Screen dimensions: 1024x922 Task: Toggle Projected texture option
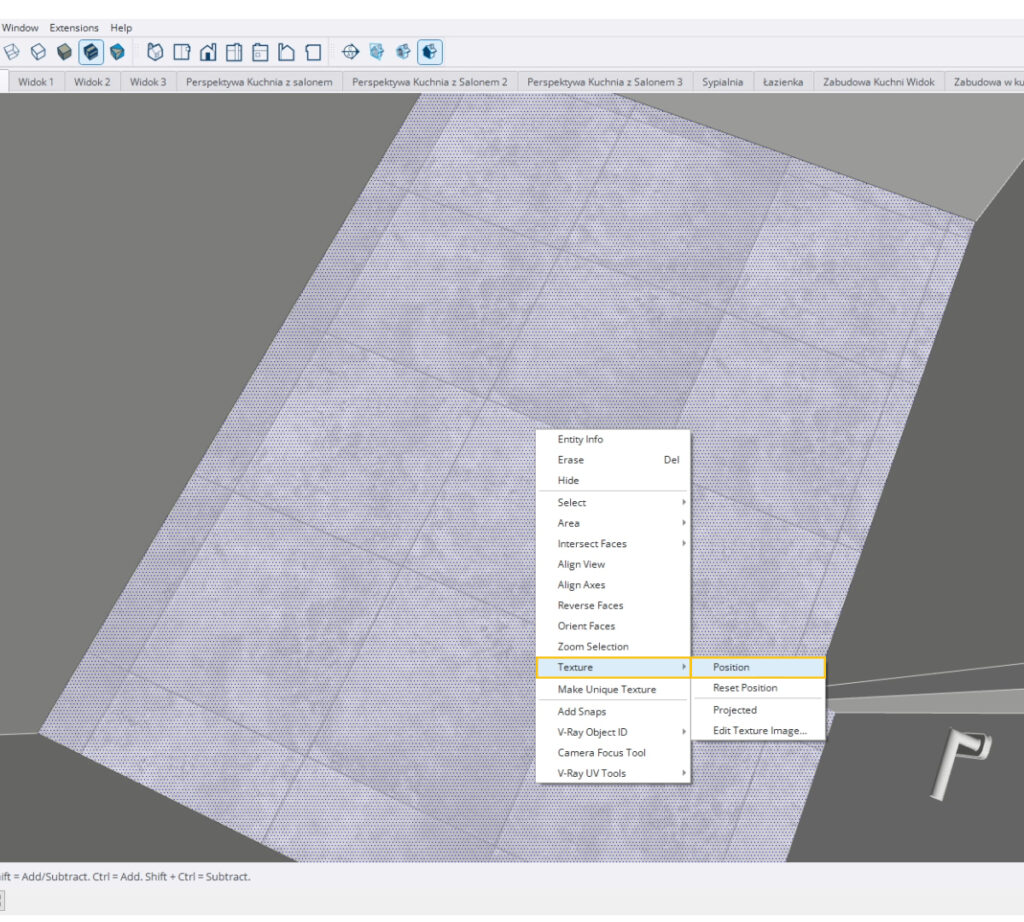(735, 710)
